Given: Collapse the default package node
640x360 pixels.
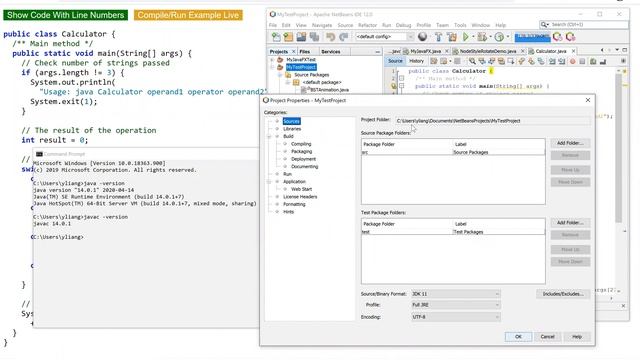Looking at the screenshot, I should tap(288, 82).
